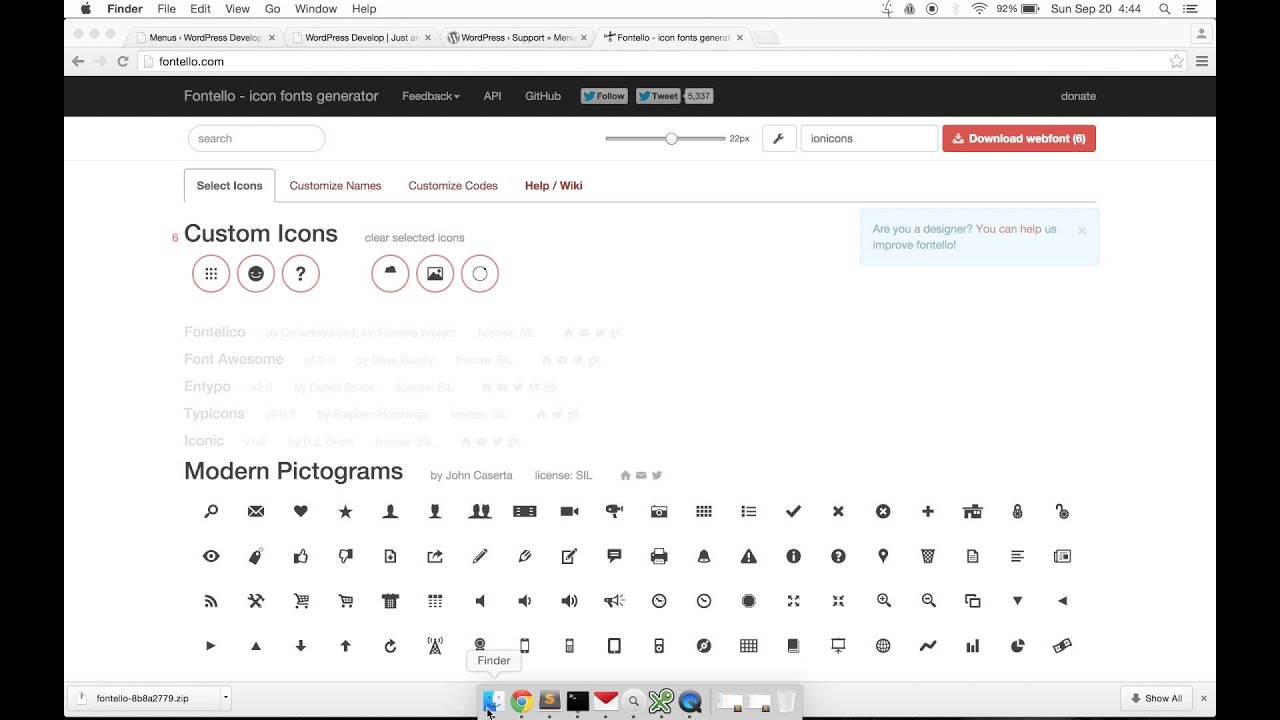This screenshot has width=1280, height=720.
Task: Select the question mark custom icon
Action: (x=301, y=273)
